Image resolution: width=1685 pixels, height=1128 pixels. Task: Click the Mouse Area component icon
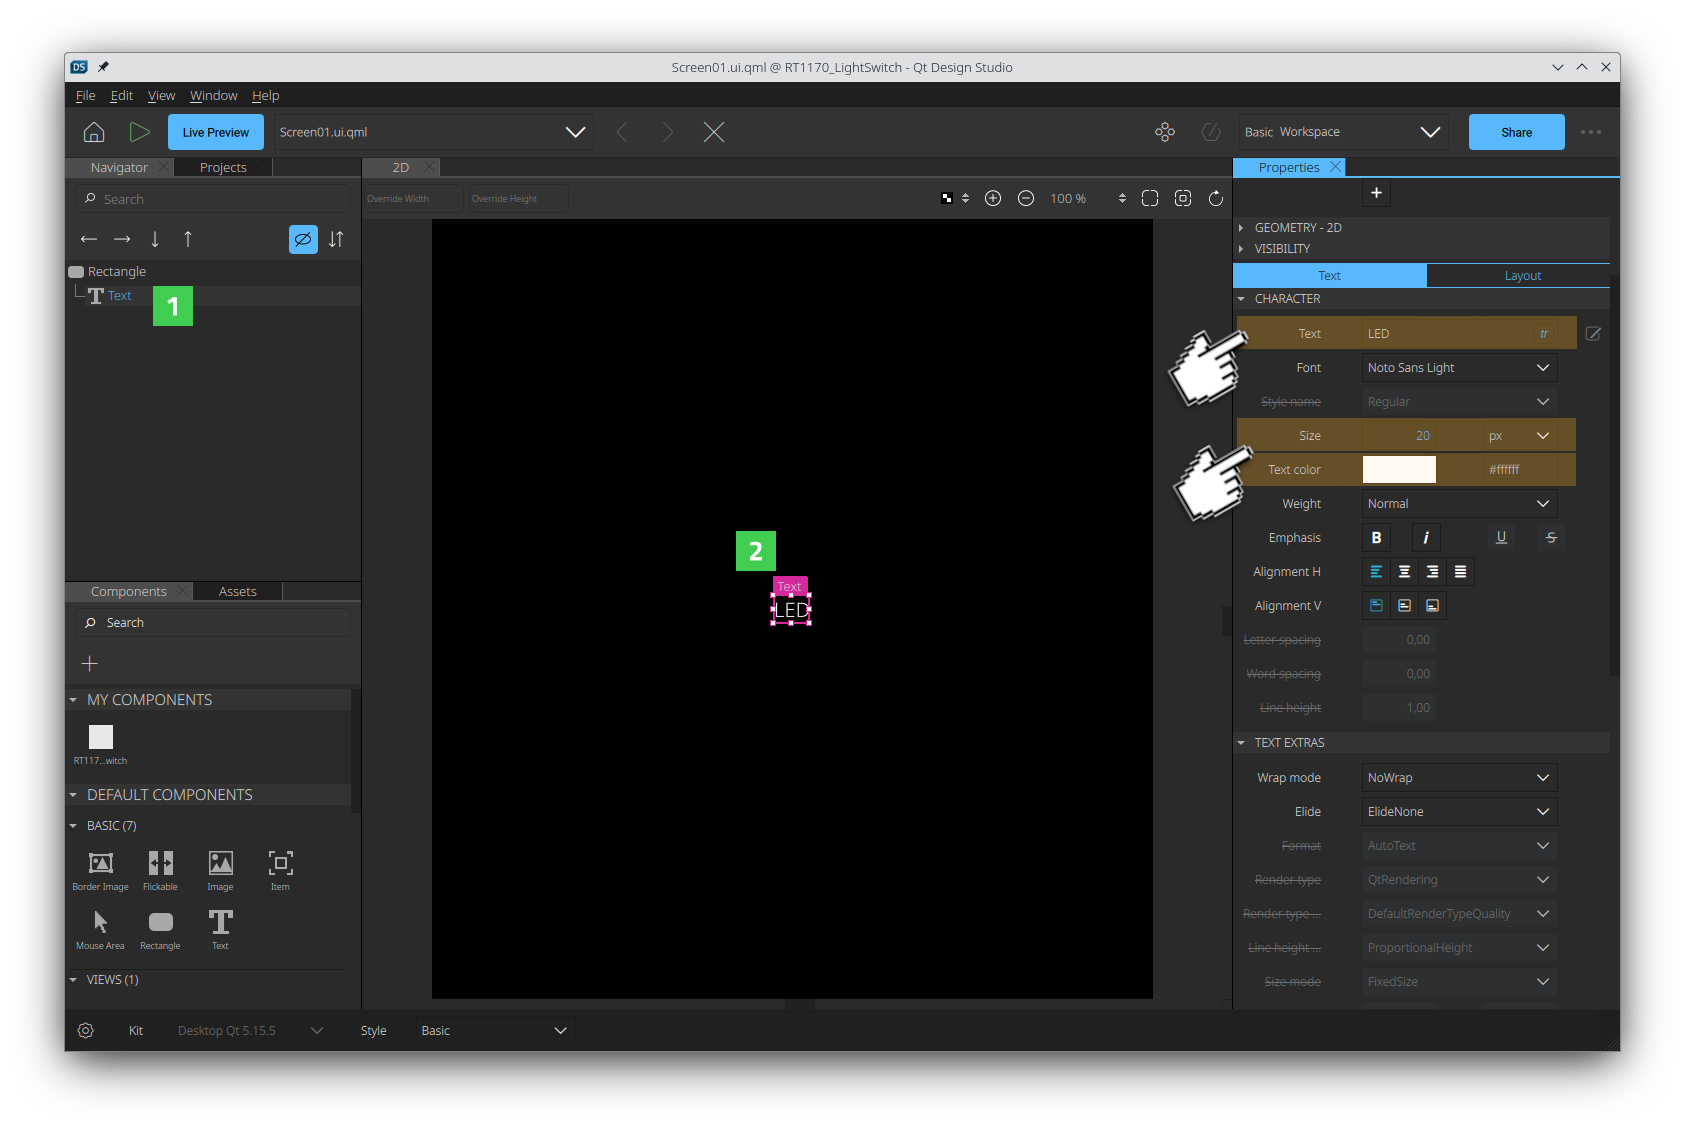pos(101,922)
